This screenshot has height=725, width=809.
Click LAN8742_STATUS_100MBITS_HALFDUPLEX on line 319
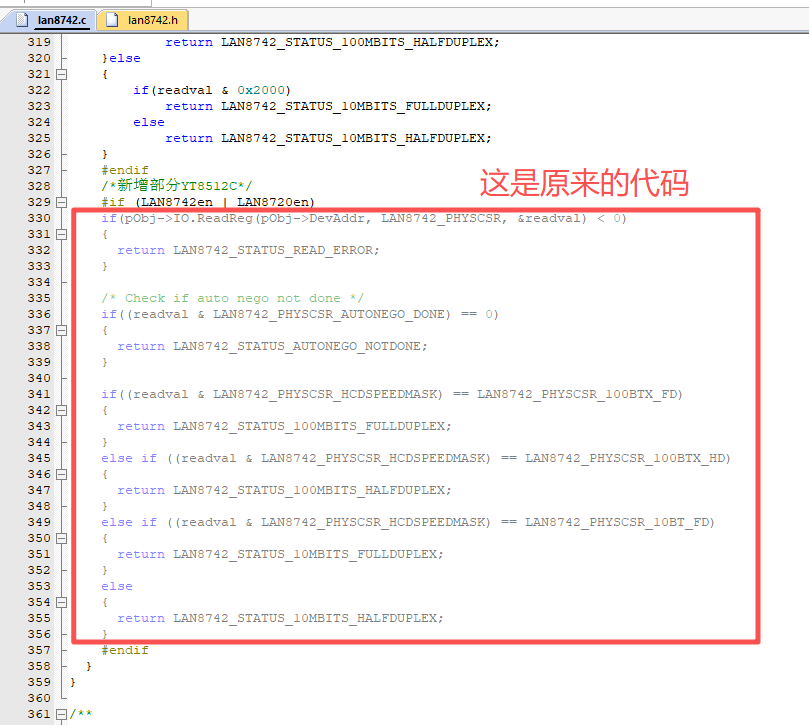tap(357, 42)
